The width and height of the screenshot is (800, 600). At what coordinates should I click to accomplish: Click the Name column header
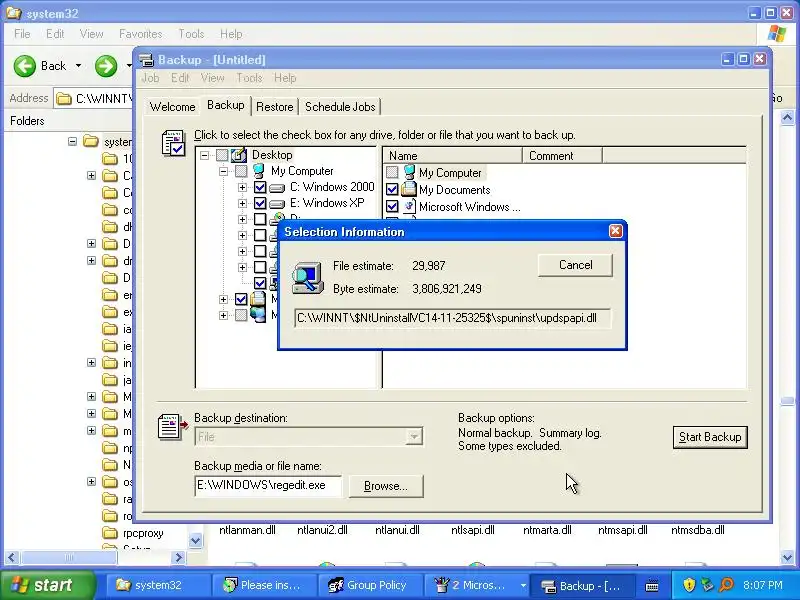point(452,156)
